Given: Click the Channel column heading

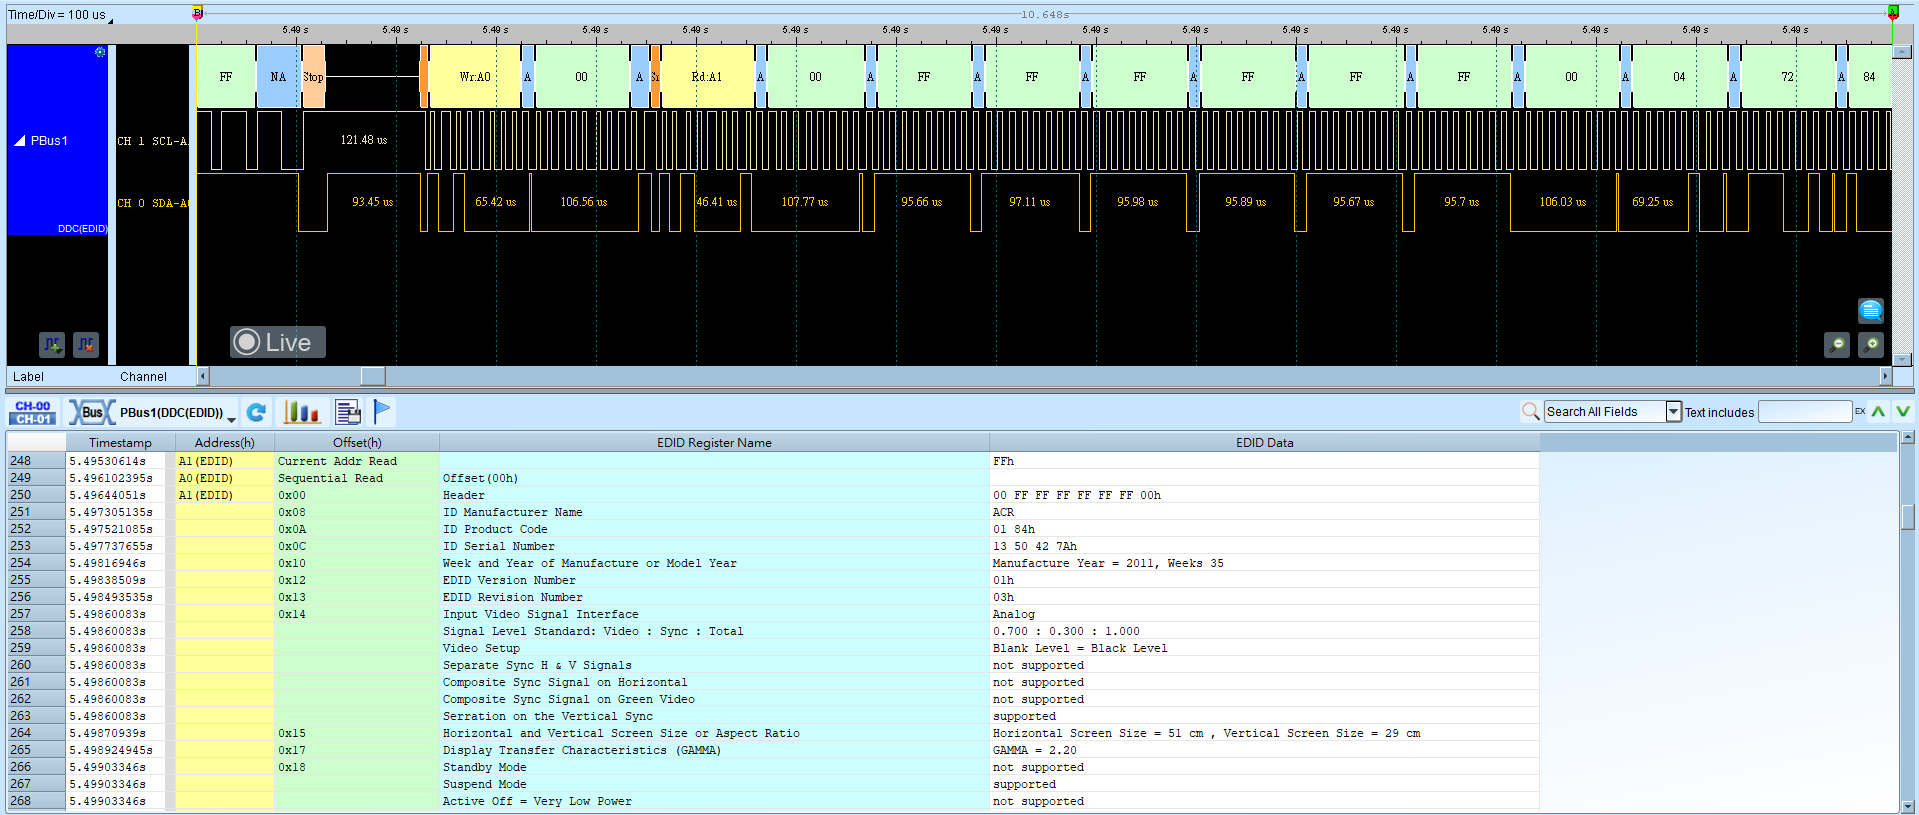Looking at the screenshot, I should pos(143,377).
